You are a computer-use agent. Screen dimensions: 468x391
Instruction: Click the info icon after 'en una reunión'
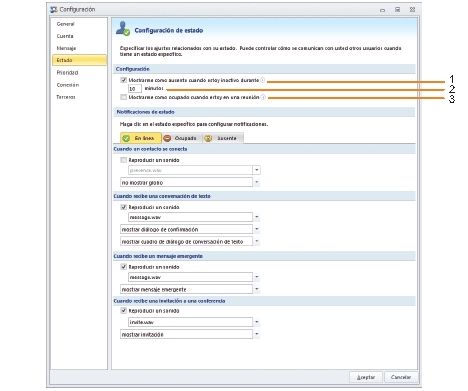tap(263, 97)
